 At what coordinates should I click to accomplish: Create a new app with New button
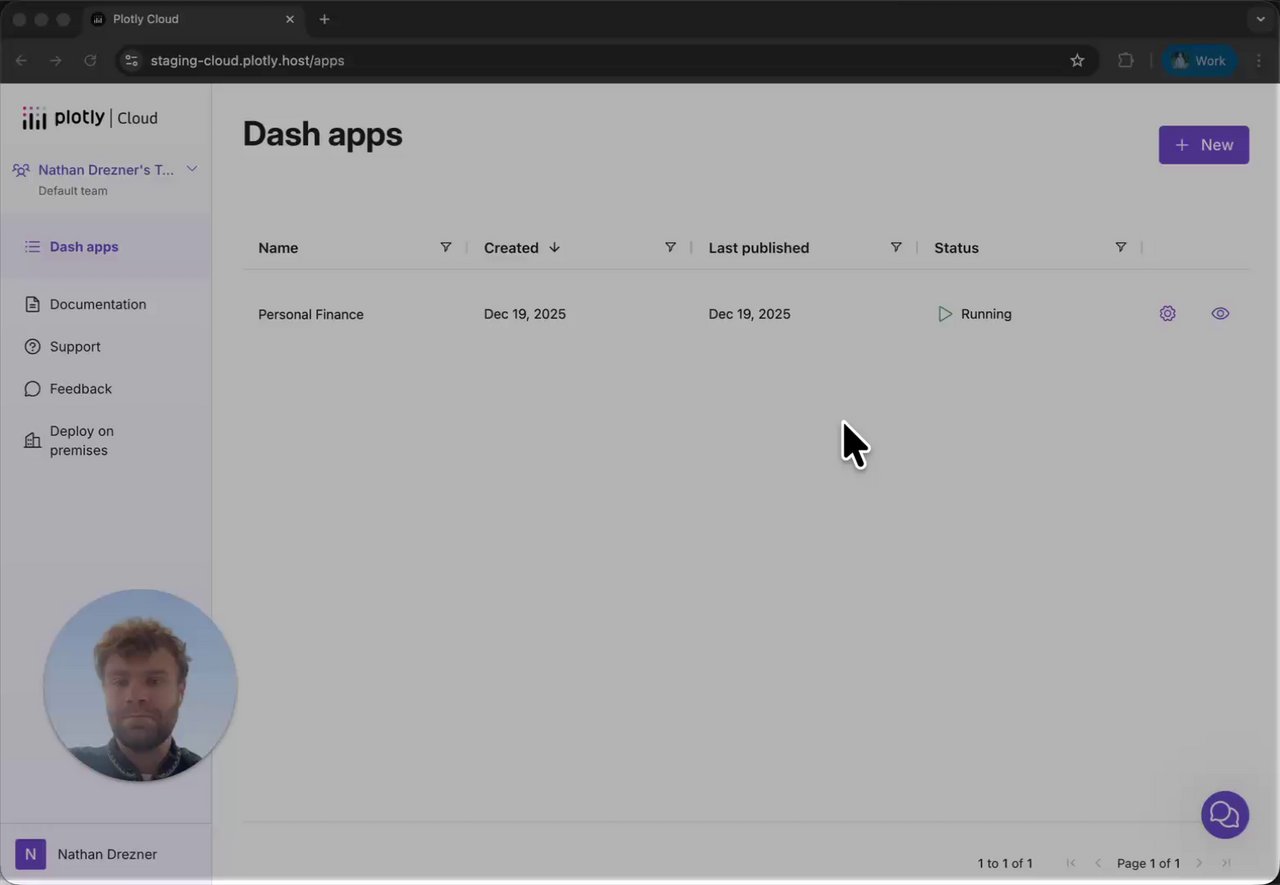1204,145
